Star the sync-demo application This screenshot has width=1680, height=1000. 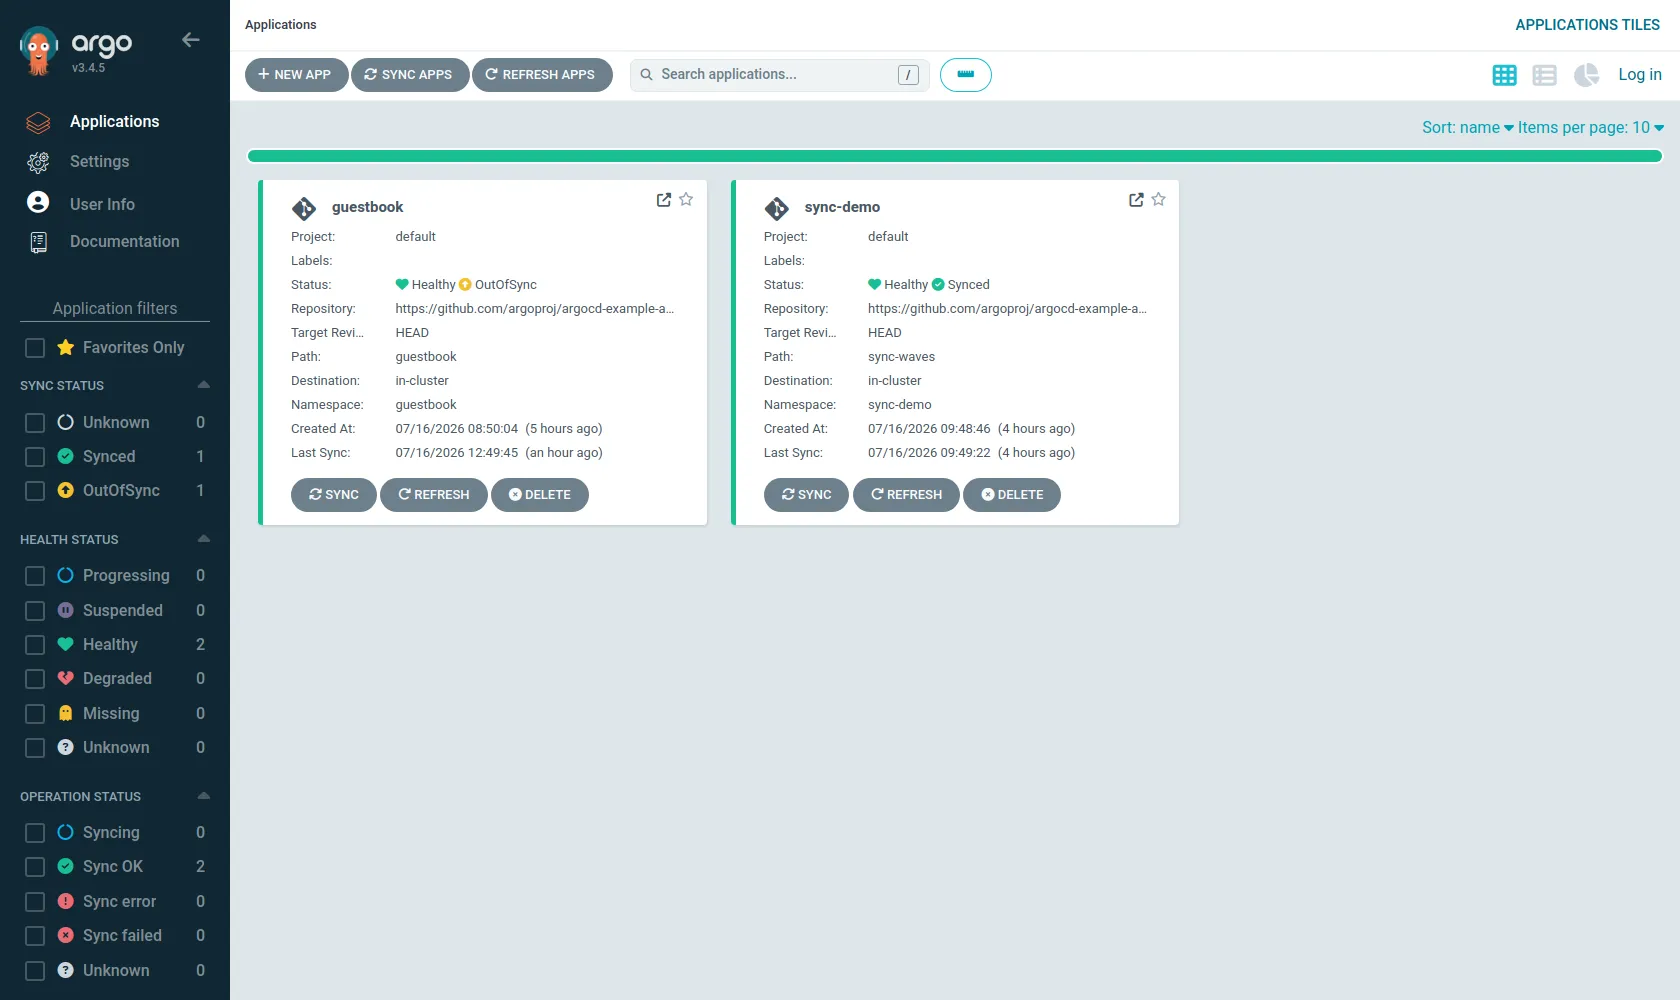click(1159, 199)
